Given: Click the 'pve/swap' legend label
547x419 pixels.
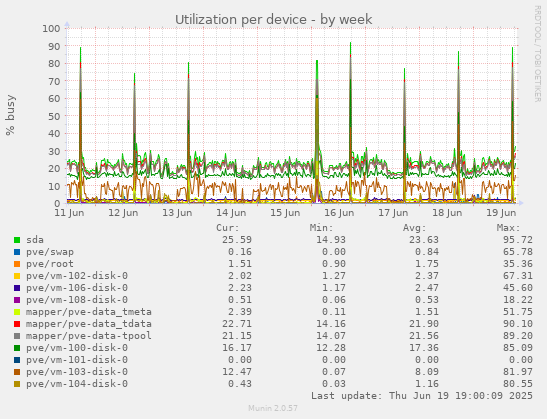Looking at the screenshot, I should pos(50,252).
